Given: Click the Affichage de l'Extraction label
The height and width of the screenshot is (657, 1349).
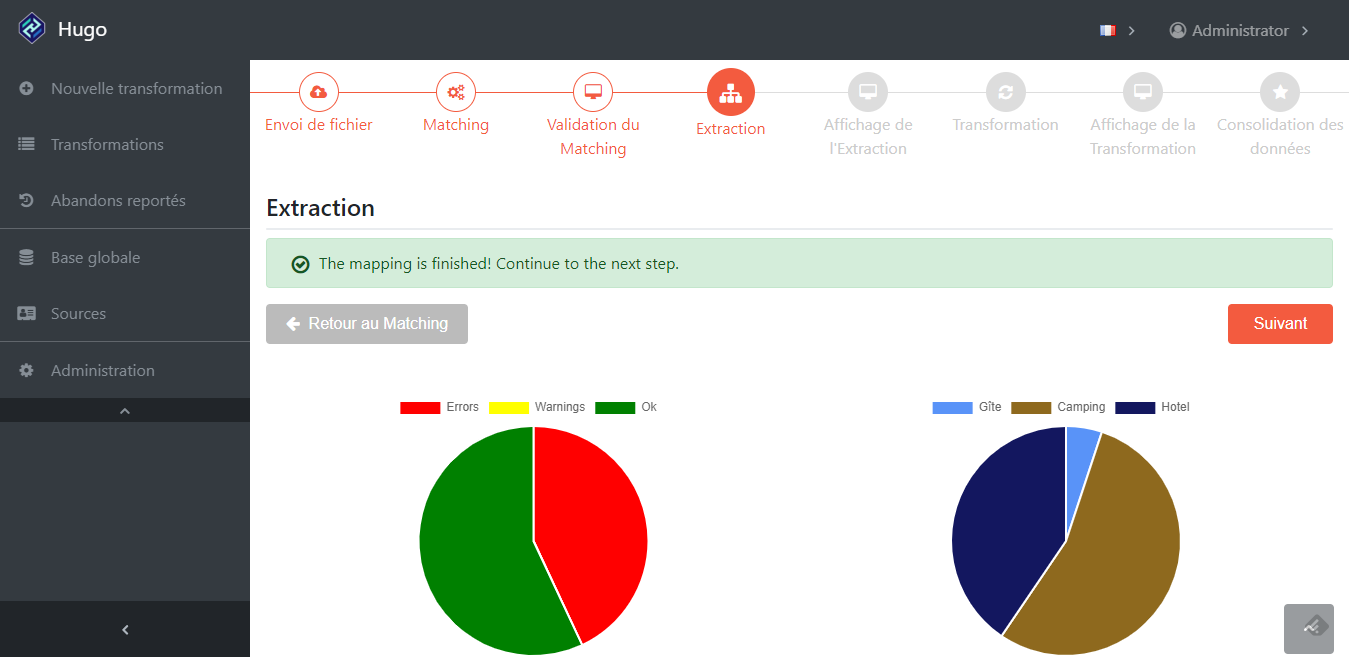Looking at the screenshot, I should 868,137.
